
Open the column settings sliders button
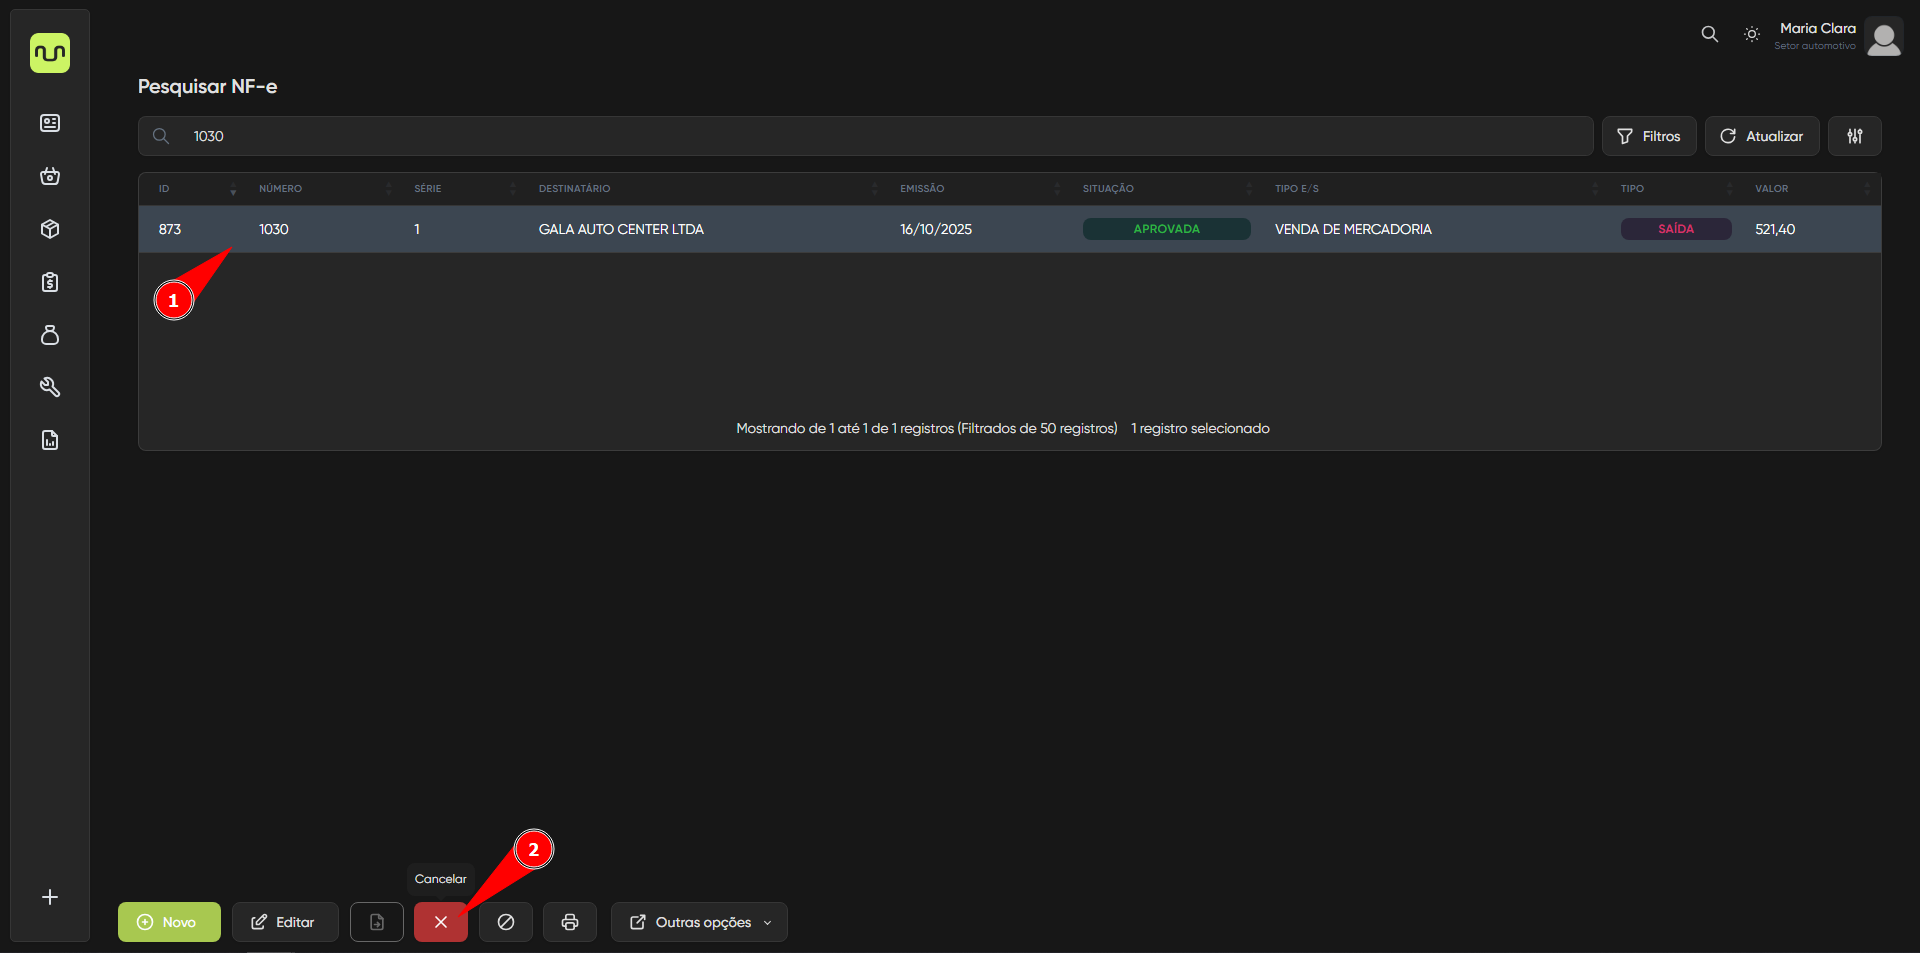coord(1854,136)
